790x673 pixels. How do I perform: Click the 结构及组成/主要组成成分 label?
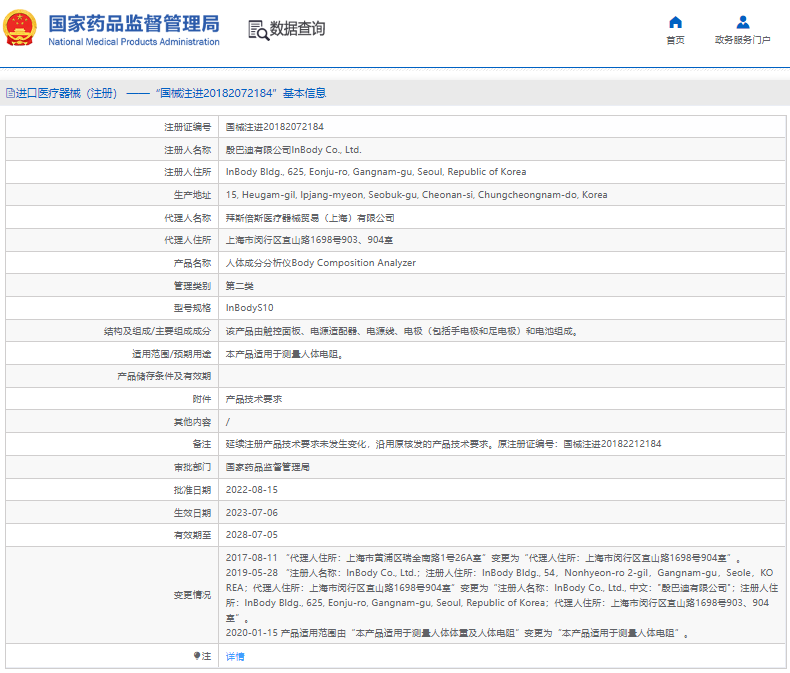click(x=157, y=331)
